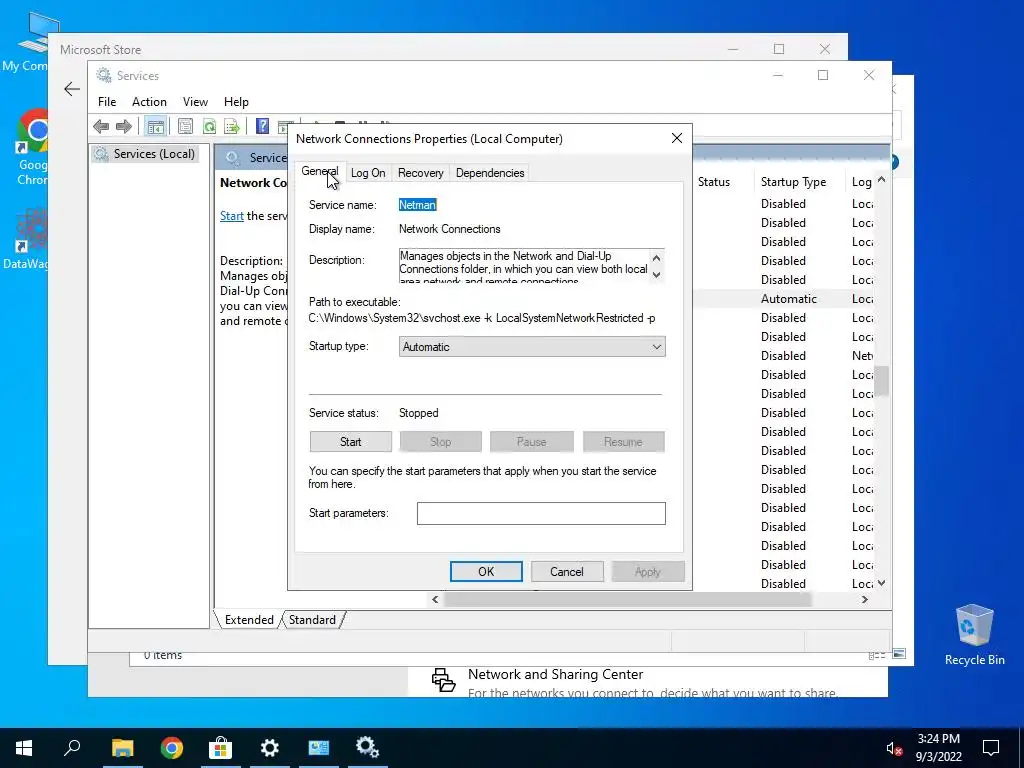The height and width of the screenshot is (768, 1024).
Task: Open the notification center icon
Action: [991, 748]
